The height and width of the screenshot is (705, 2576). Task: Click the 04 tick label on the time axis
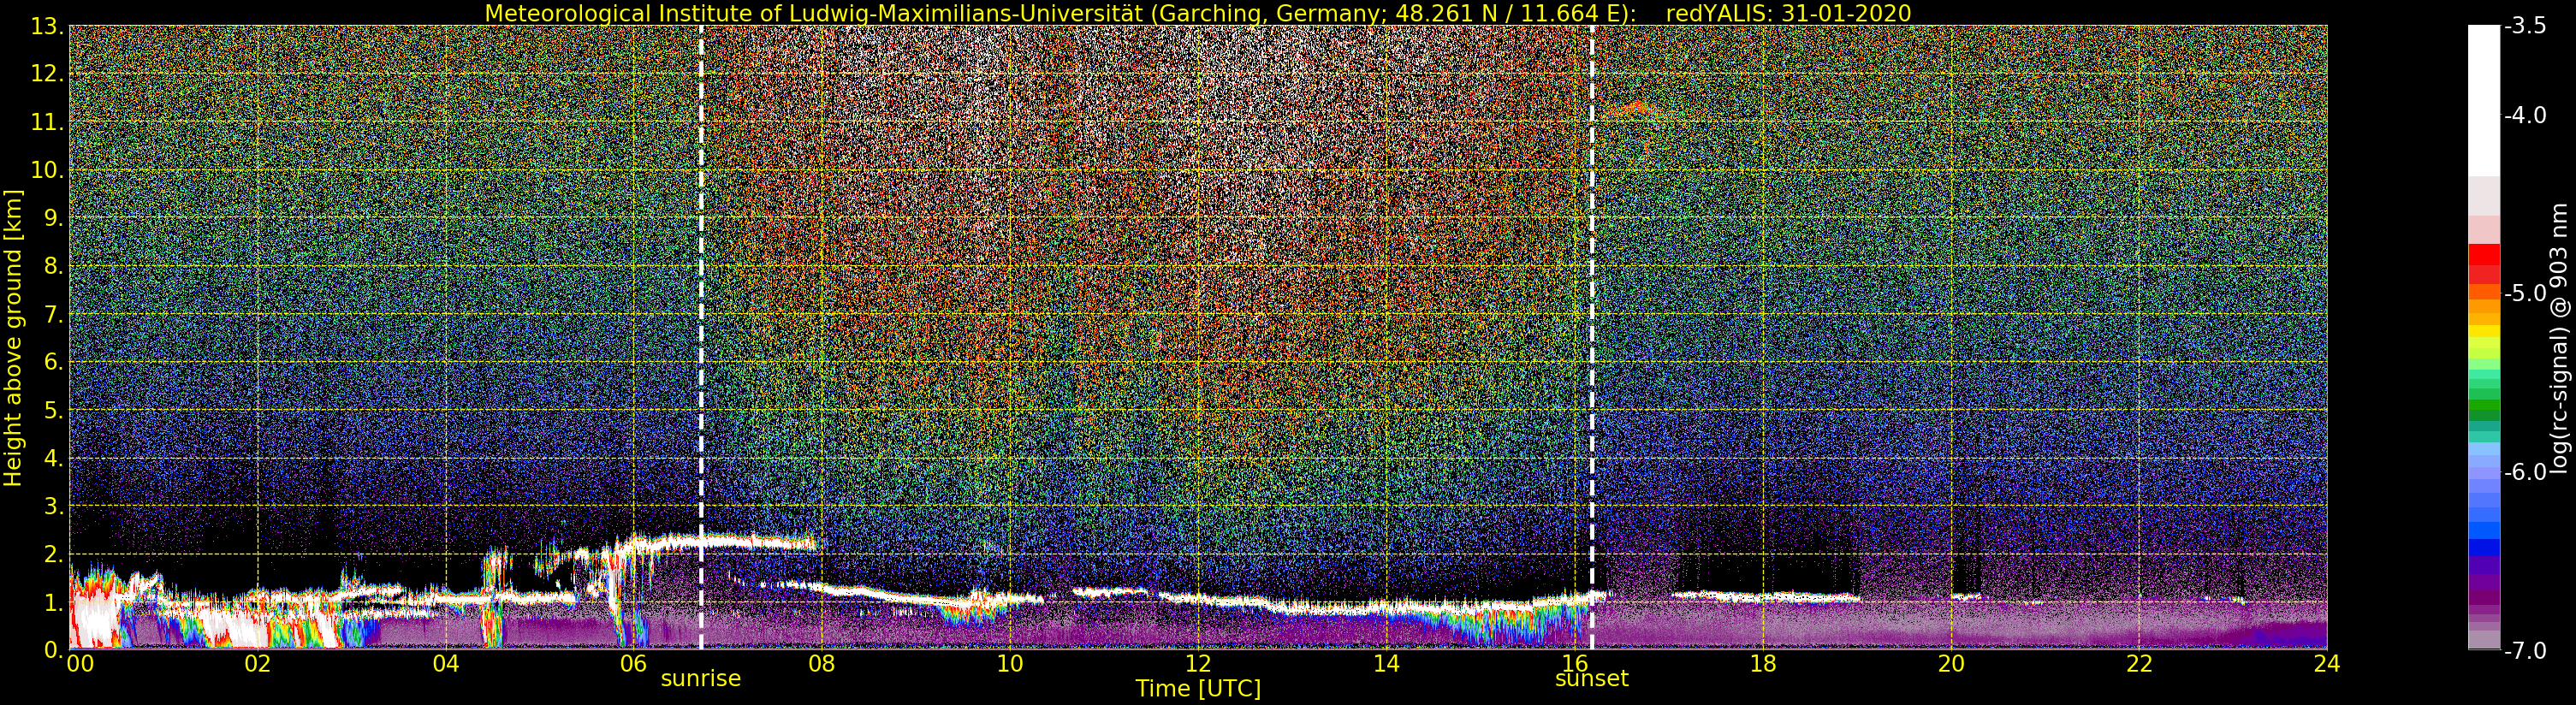pos(446,664)
